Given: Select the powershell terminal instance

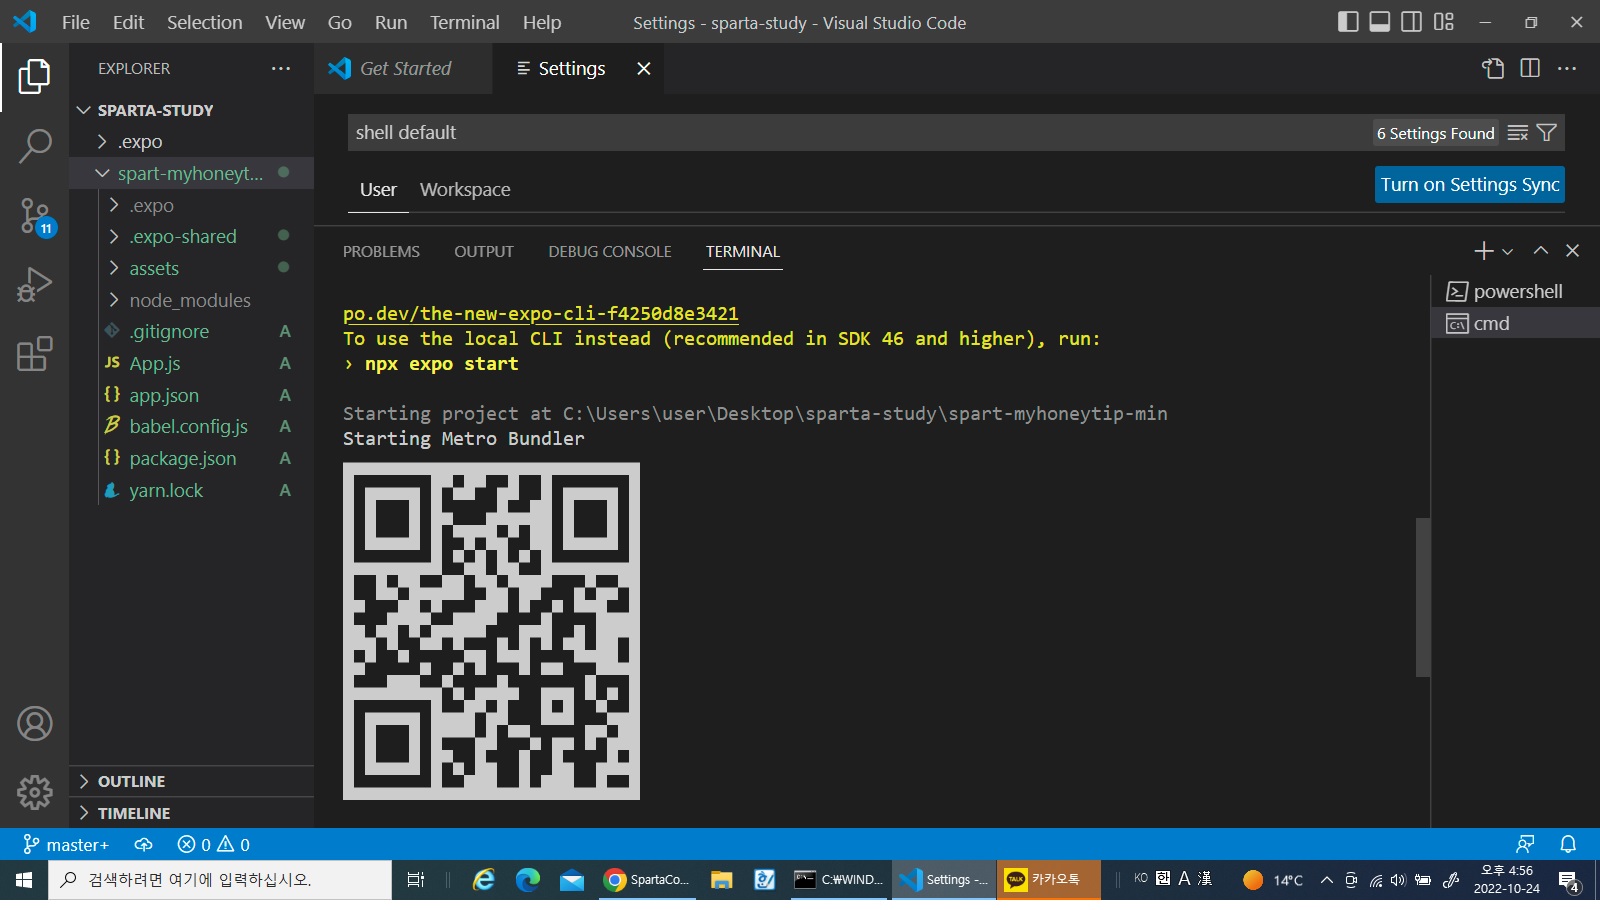Looking at the screenshot, I should point(1514,291).
